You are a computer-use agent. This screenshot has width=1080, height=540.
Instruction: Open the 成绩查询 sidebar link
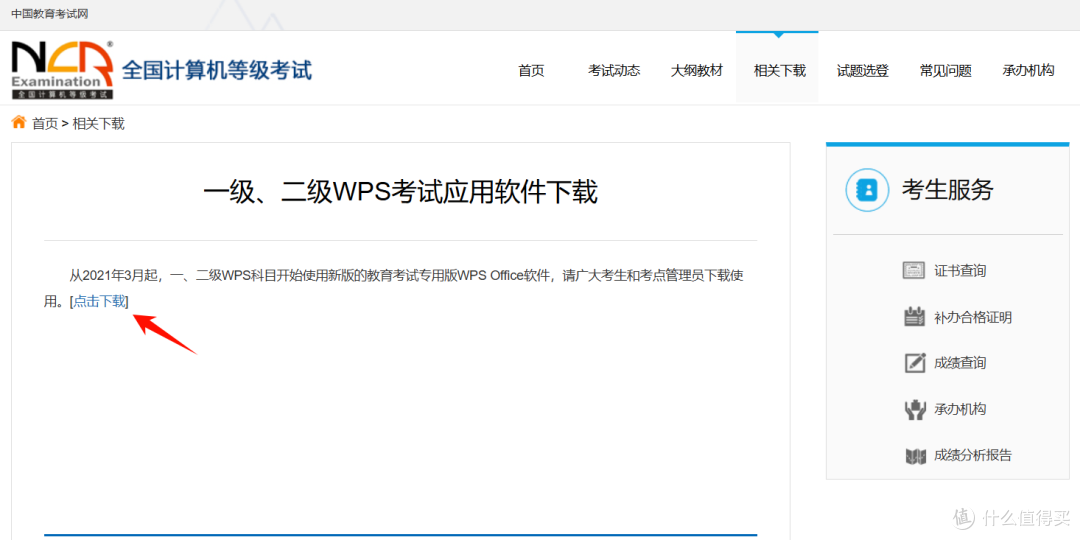pyautogui.click(x=960, y=363)
